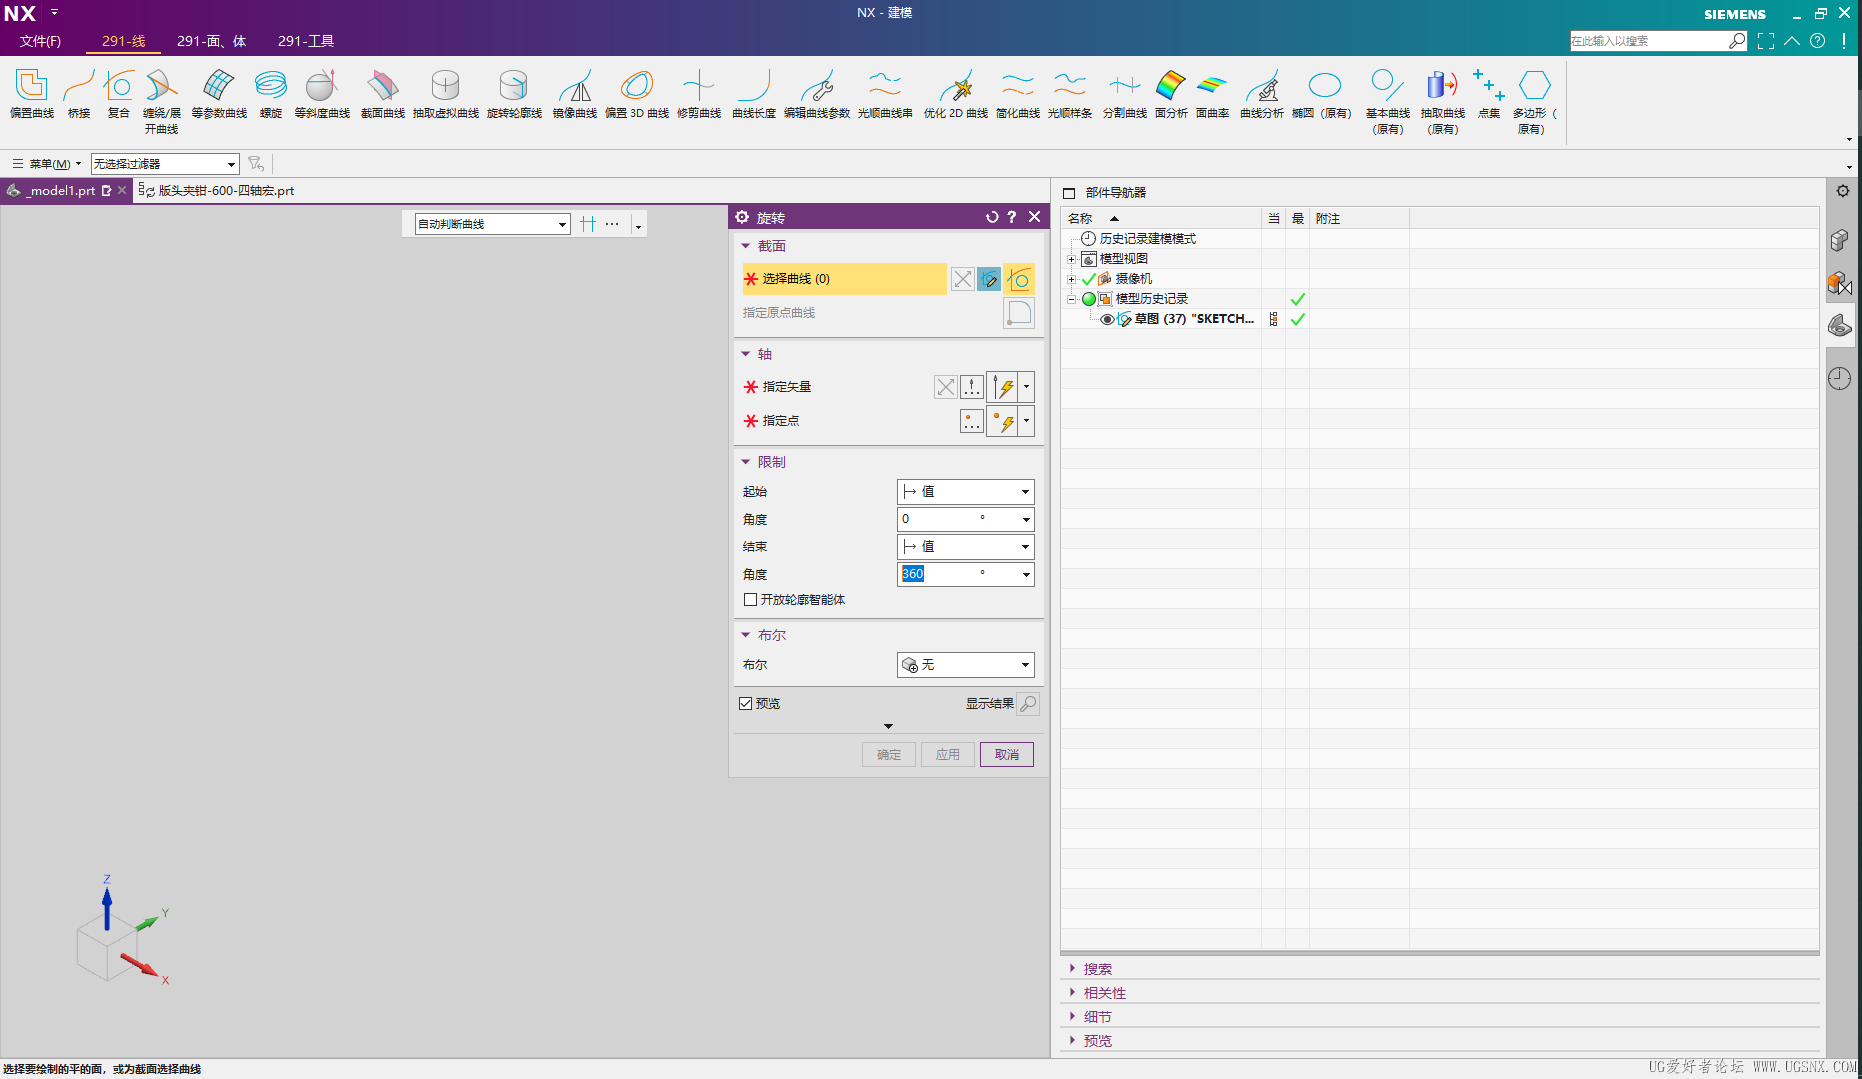Select the 抽取虚拟曲线 extract virtual curve tool
1862x1079 pixels.
446,94
